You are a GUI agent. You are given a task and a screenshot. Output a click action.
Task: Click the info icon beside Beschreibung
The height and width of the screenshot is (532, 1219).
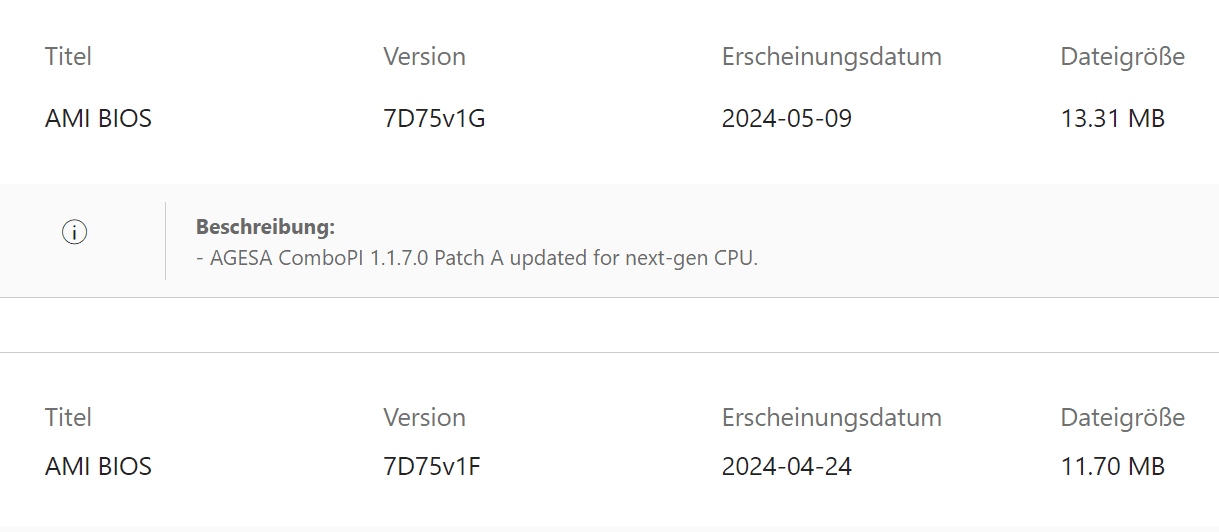[75, 232]
